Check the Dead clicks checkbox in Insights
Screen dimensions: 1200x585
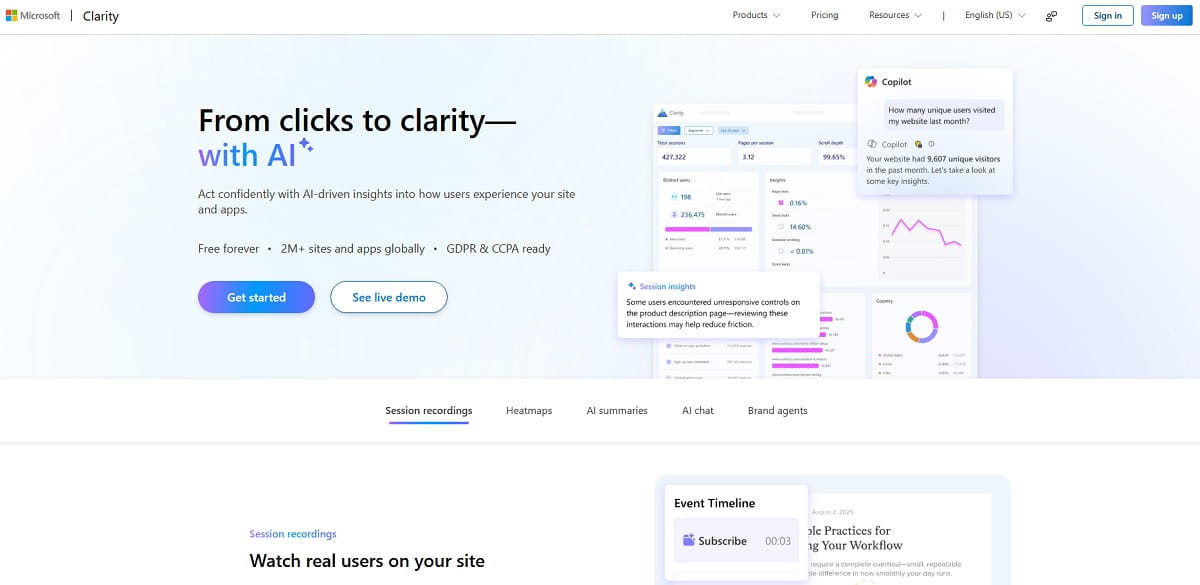pyautogui.click(x=780, y=227)
